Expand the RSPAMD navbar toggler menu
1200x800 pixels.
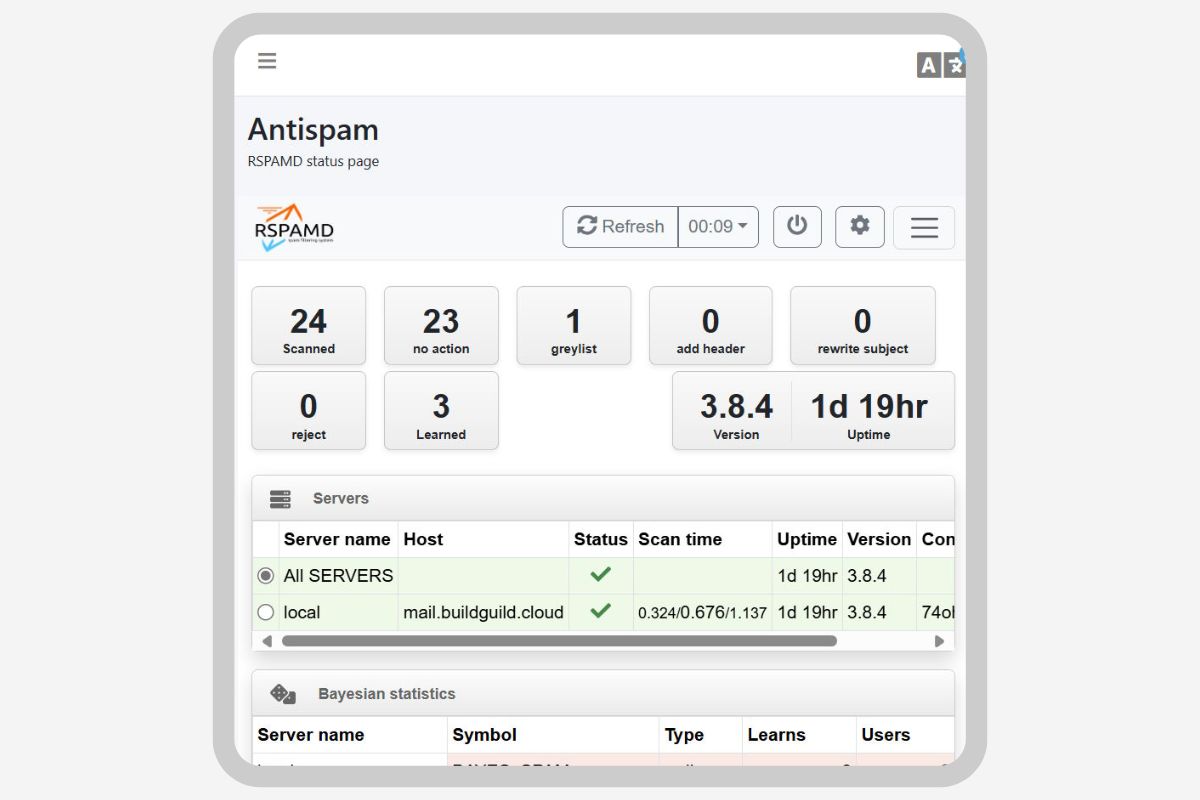[923, 228]
